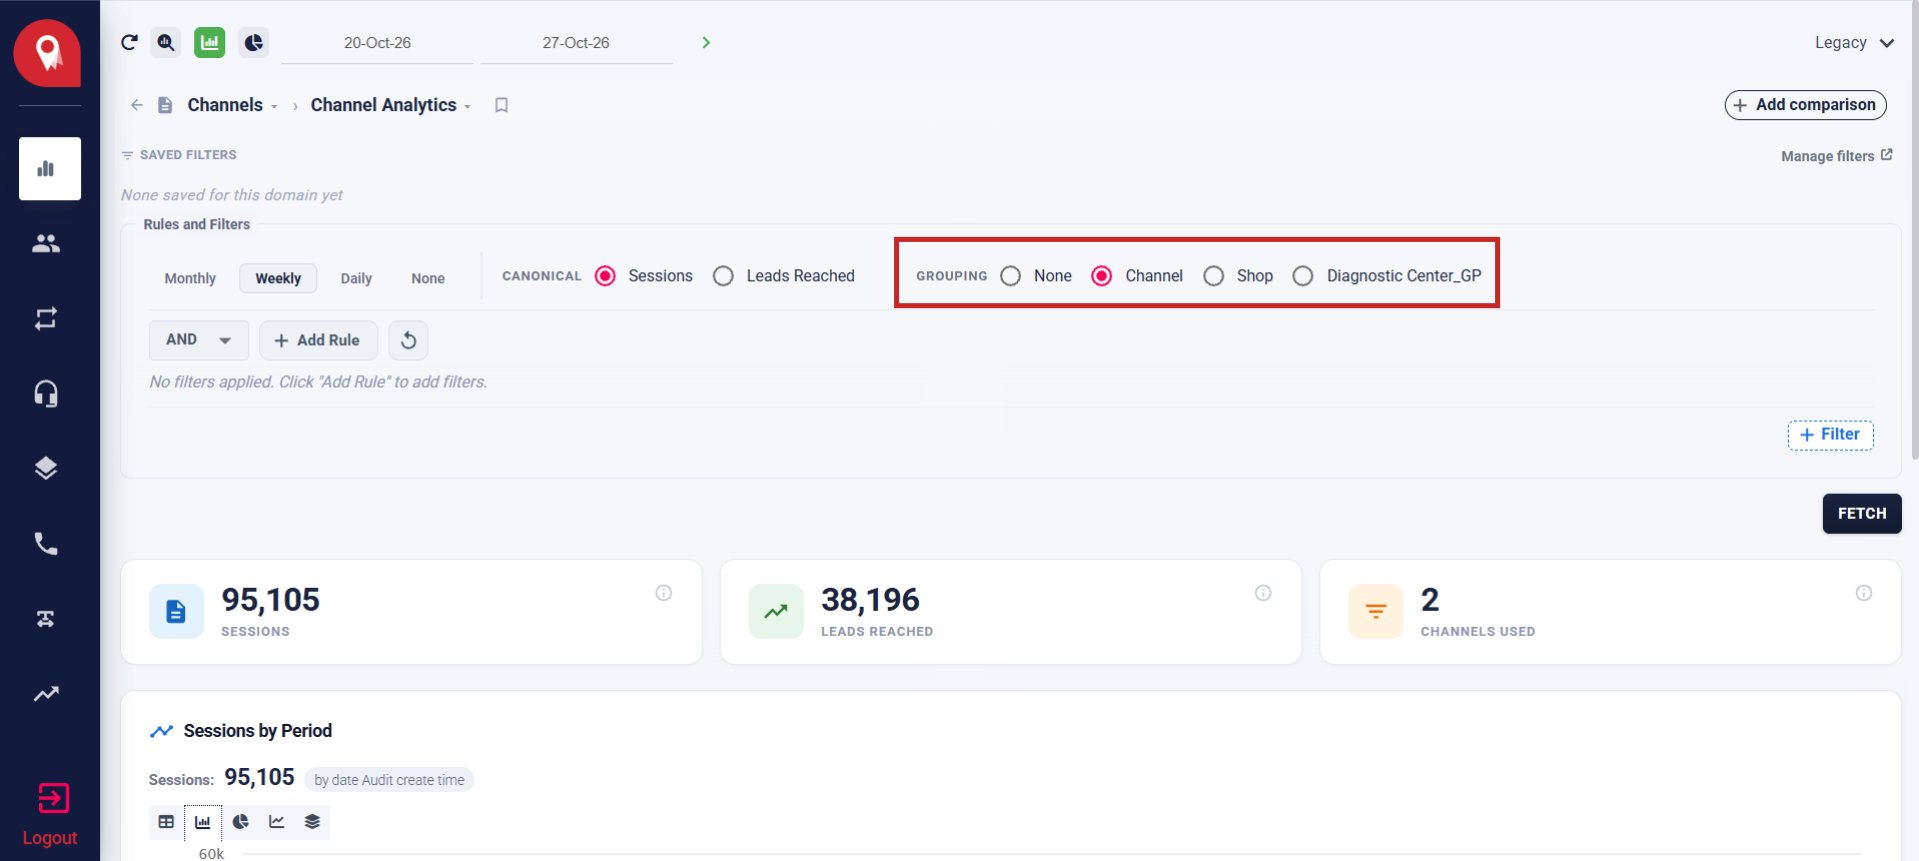Set grouping to Shop
This screenshot has height=861, width=1919.
point(1213,276)
